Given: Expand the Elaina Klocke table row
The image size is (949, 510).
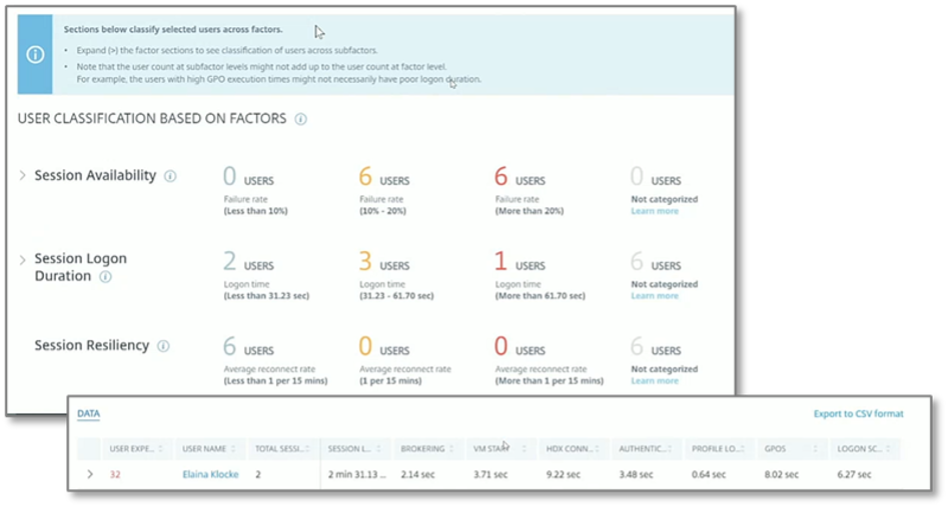Looking at the screenshot, I should [x=90, y=474].
